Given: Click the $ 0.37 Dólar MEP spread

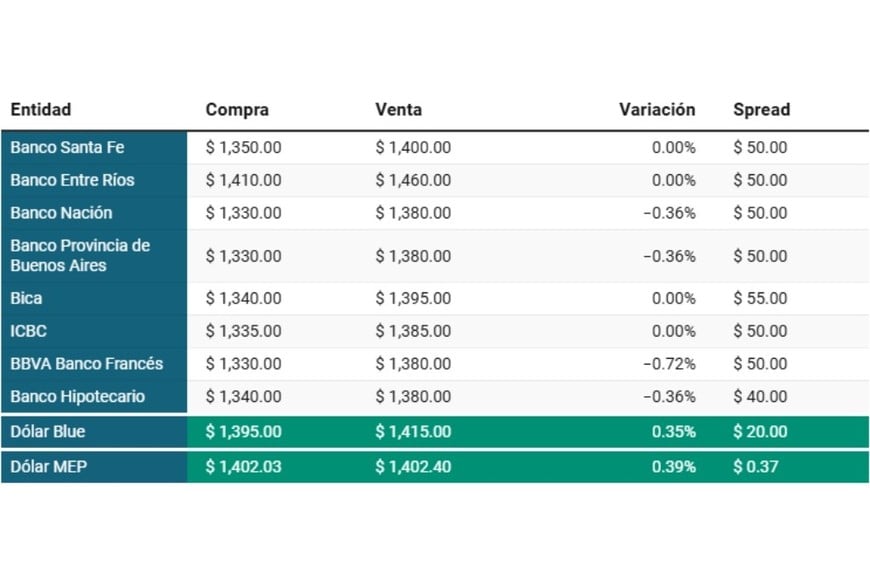Looking at the screenshot, I should [x=756, y=467].
